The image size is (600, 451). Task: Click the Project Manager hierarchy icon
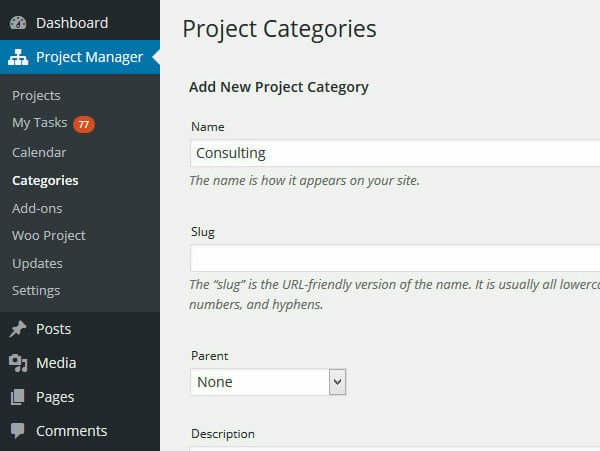coord(18,57)
